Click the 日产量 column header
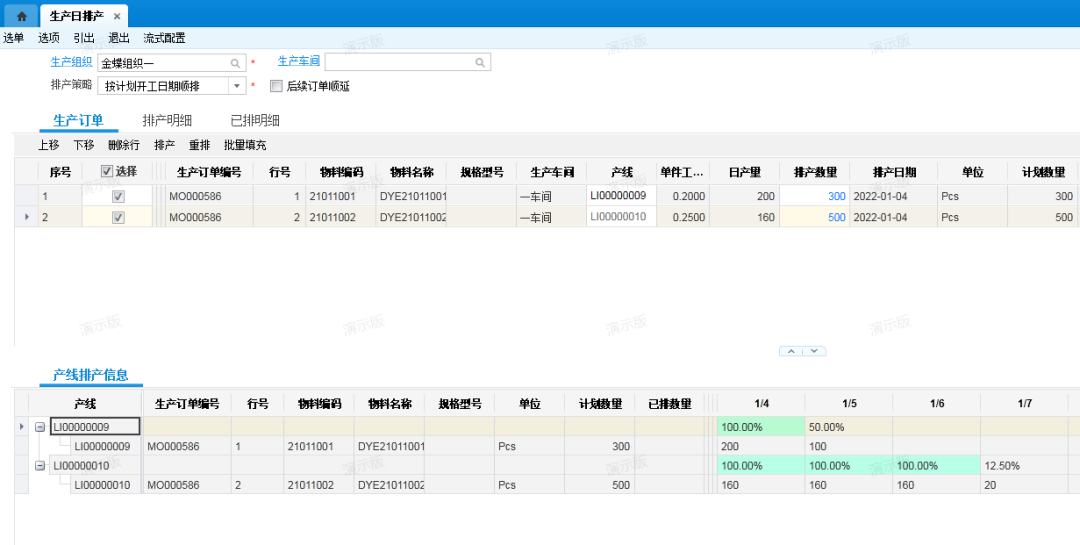The width and height of the screenshot is (1080, 545). [x=745, y=172]
